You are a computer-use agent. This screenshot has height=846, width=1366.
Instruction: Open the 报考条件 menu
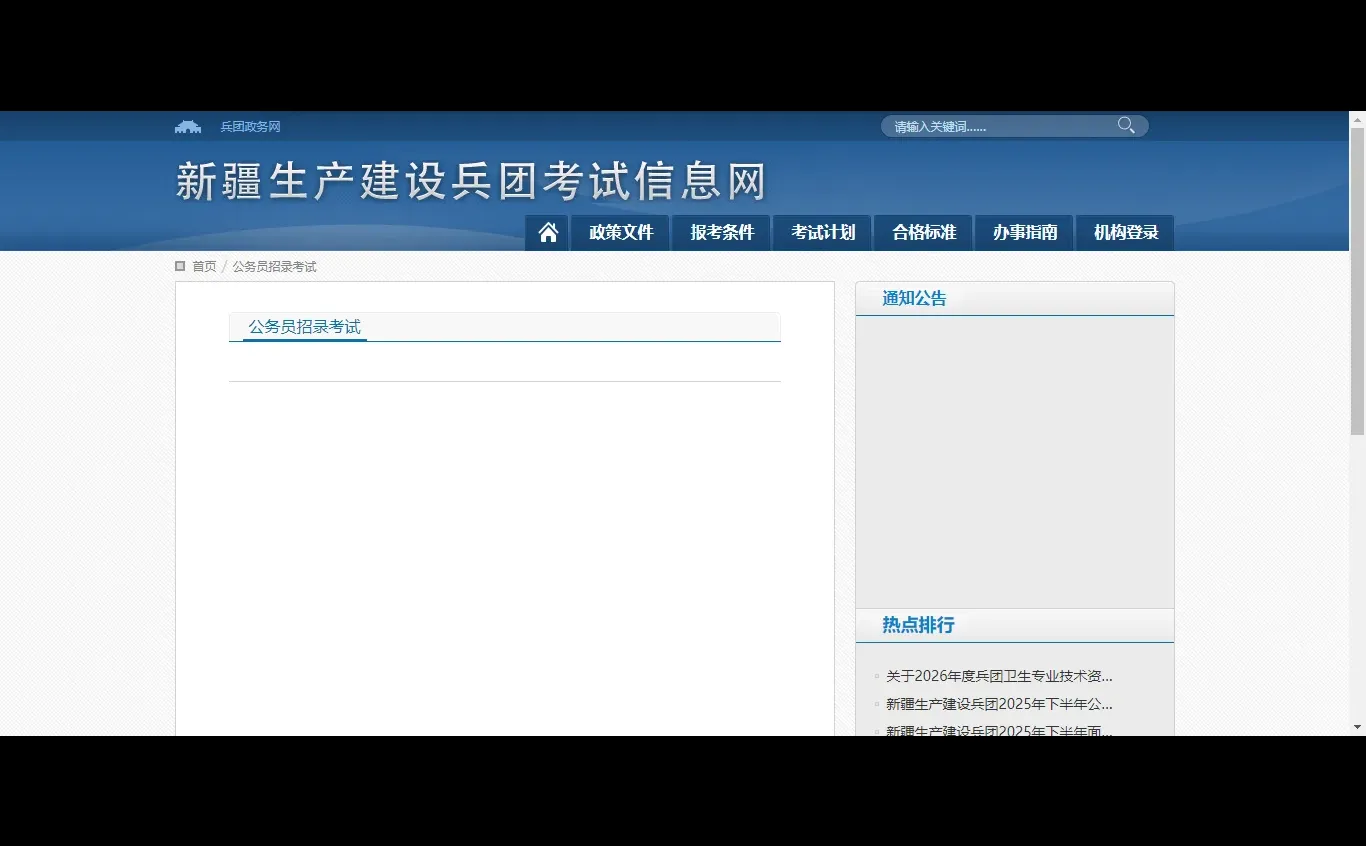point(721,232)
